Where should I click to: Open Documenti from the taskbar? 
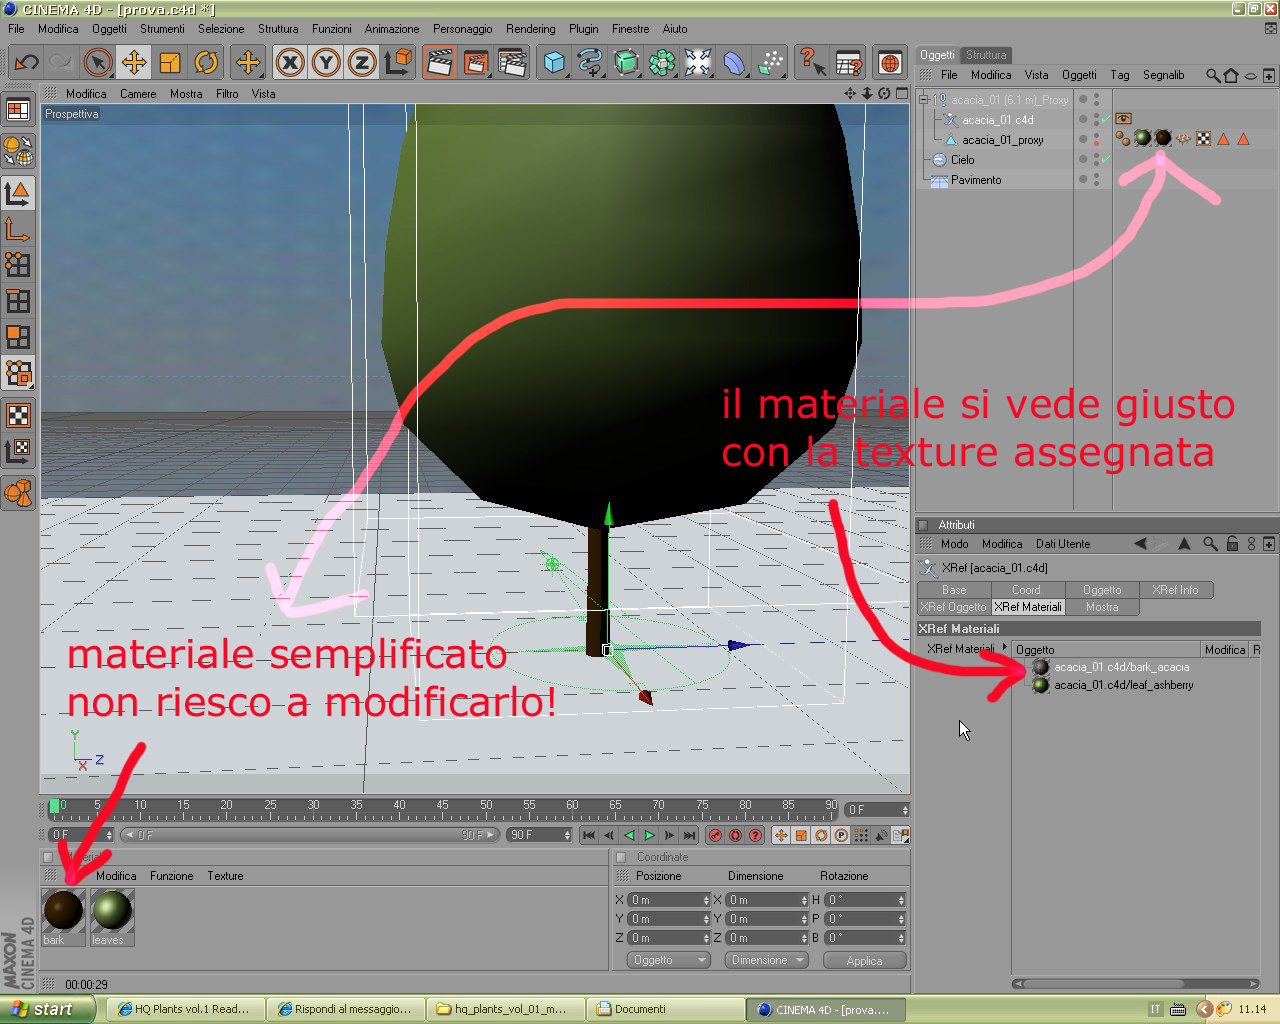click(666, 1009)
